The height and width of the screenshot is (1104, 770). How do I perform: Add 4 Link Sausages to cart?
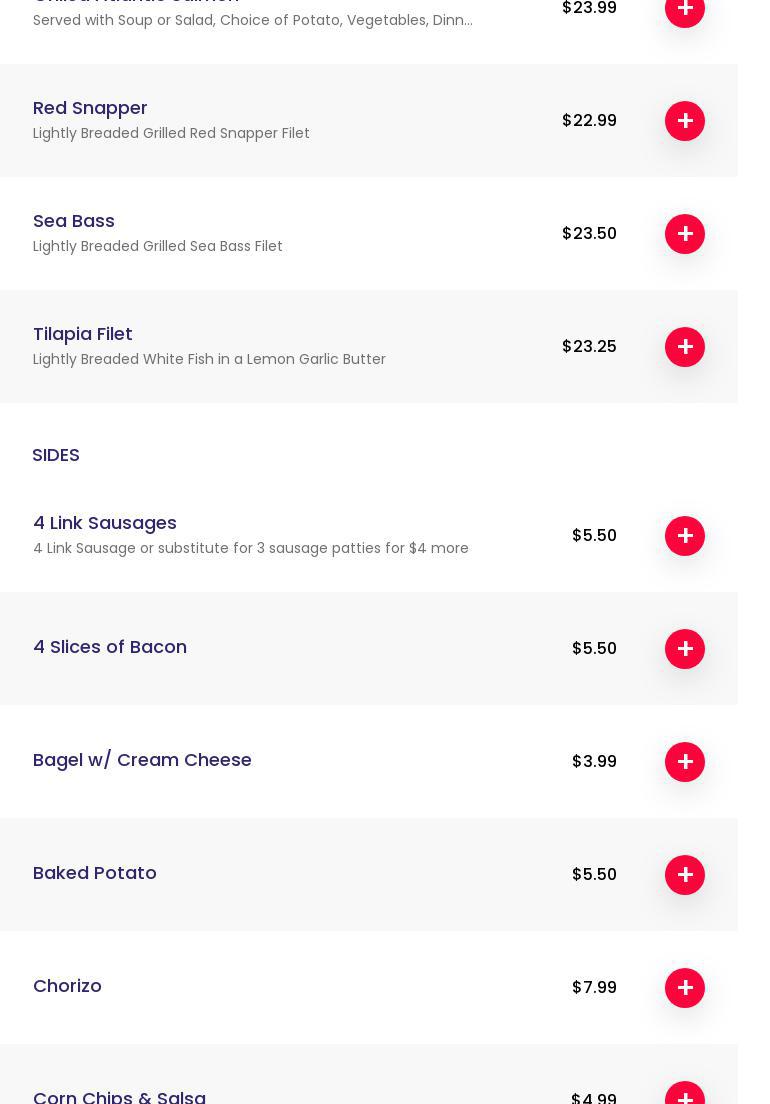(x=685, y=536)
